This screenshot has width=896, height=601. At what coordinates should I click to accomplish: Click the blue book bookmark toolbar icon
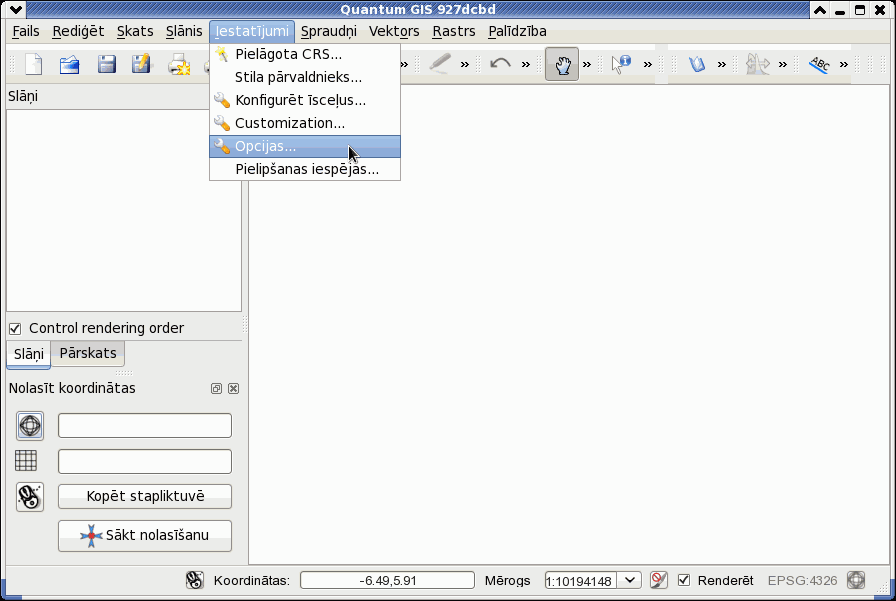pos(697,64)
